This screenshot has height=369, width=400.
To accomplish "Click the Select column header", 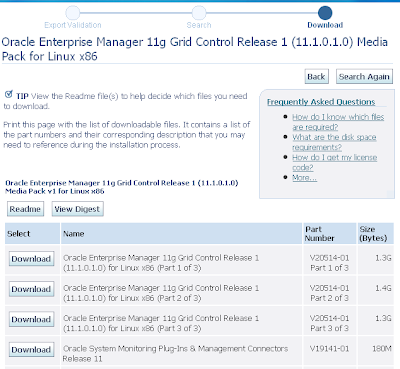I will pyautogui.click(x=32, y=234).
